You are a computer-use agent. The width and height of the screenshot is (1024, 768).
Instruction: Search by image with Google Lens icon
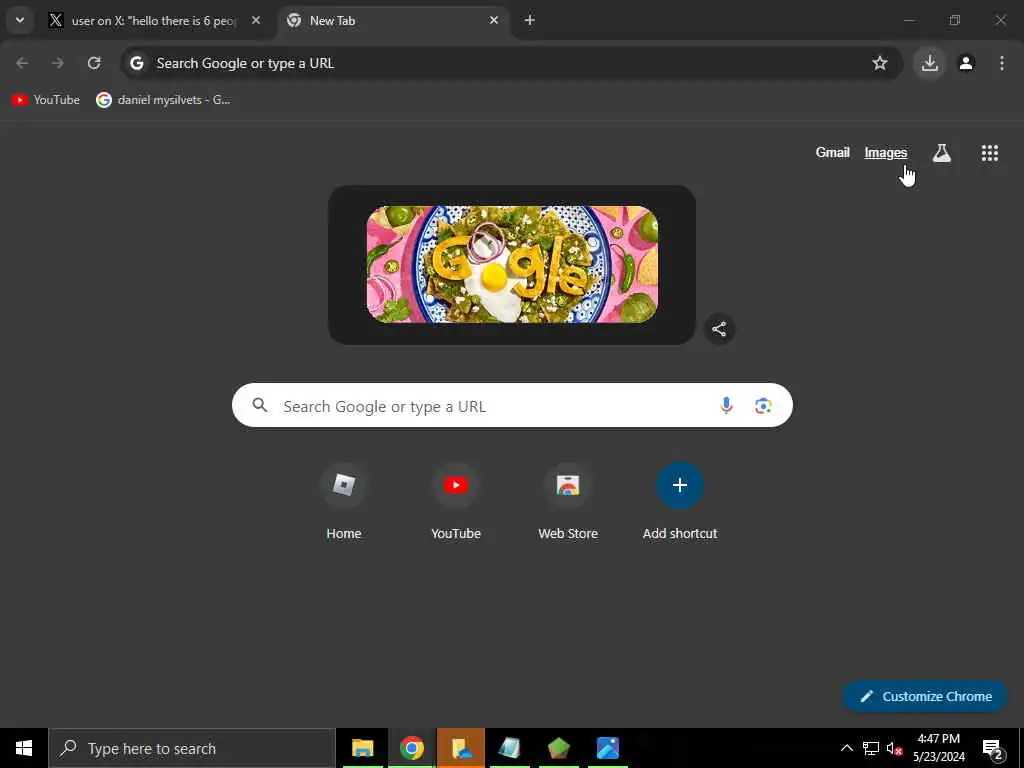pyautogui.click(x=763, y=406)
